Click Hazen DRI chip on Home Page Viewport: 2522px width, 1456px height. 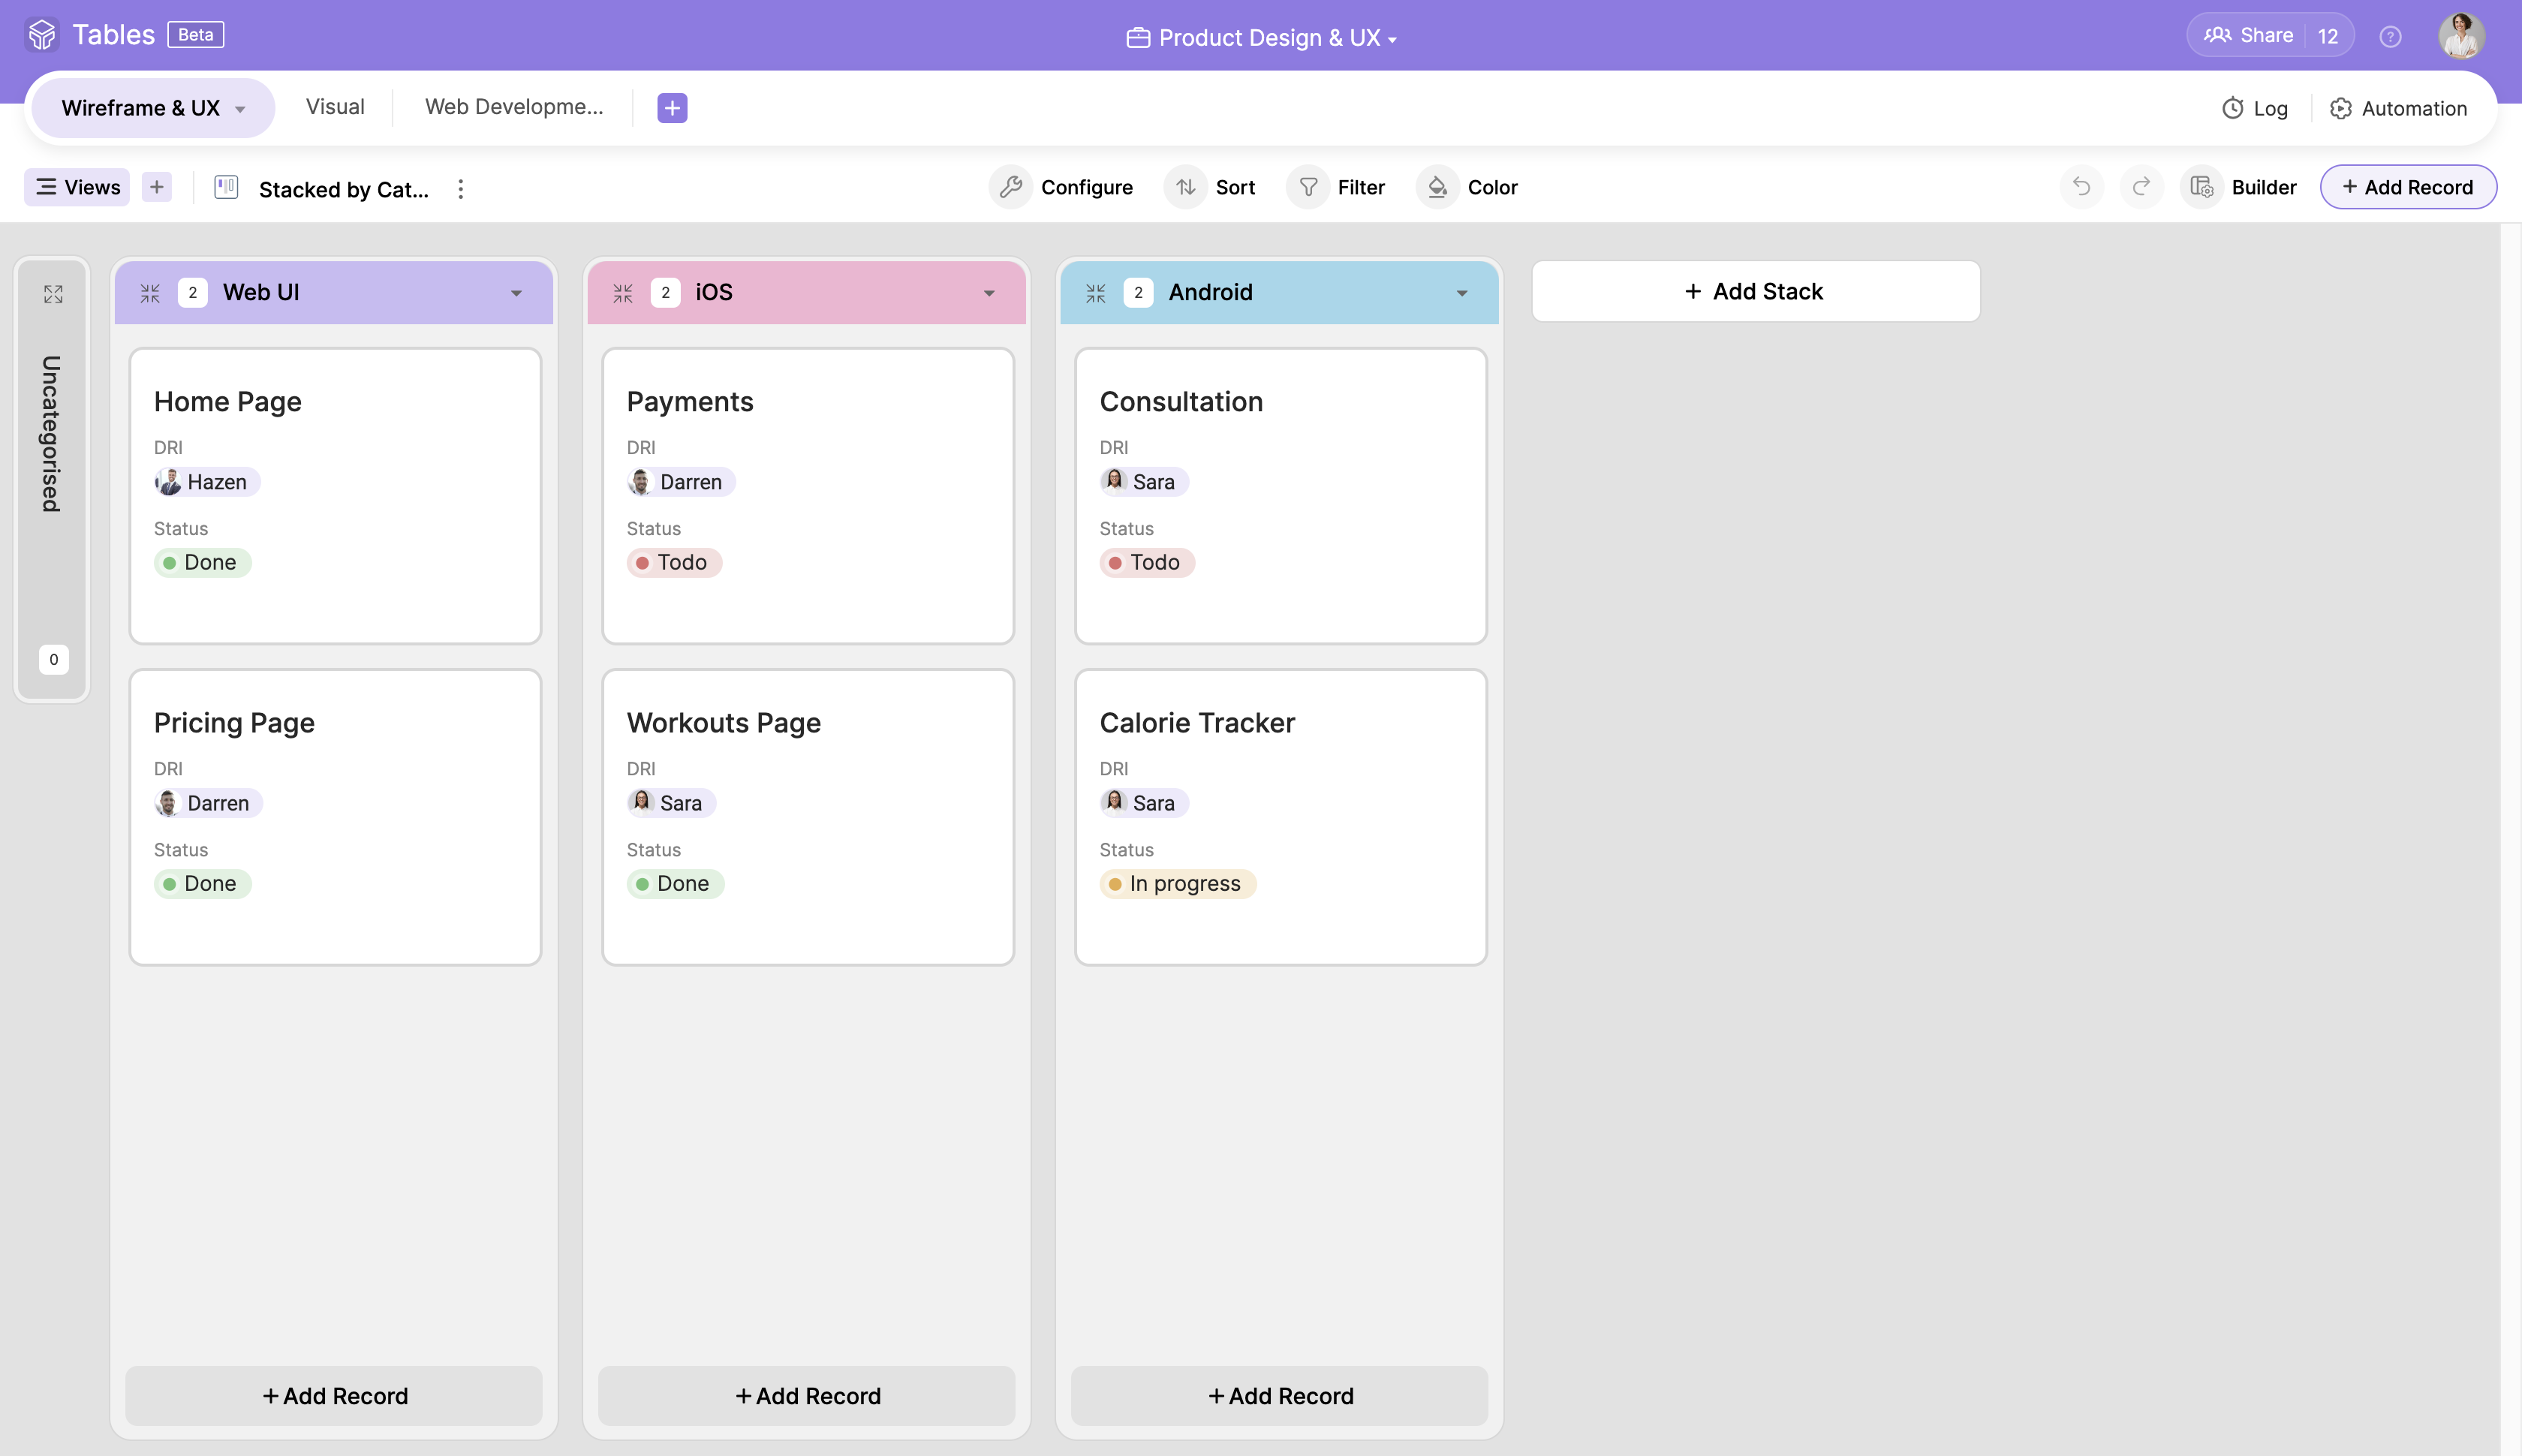206,482
